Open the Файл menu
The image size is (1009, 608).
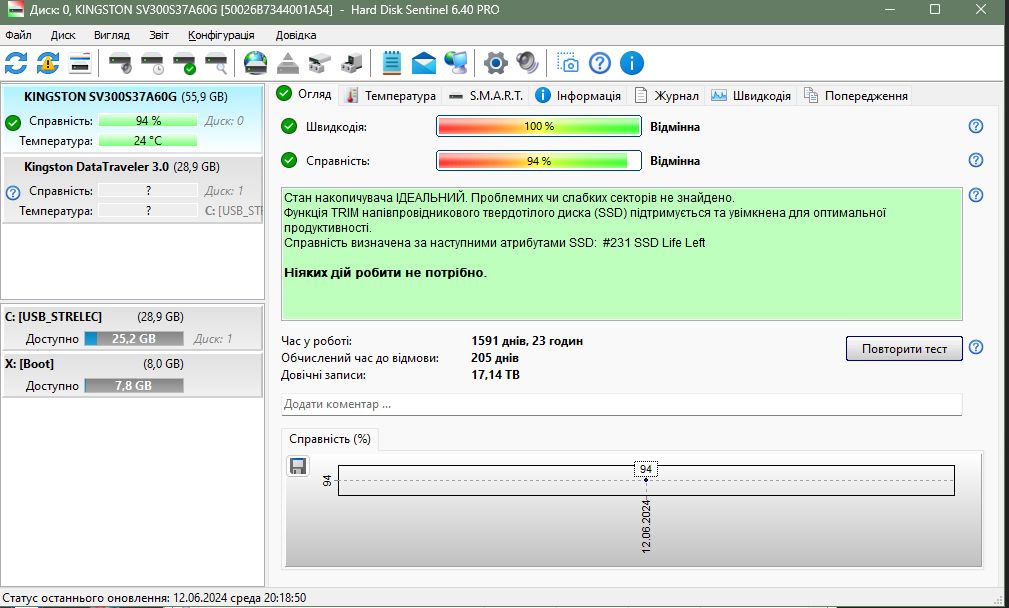18,35
